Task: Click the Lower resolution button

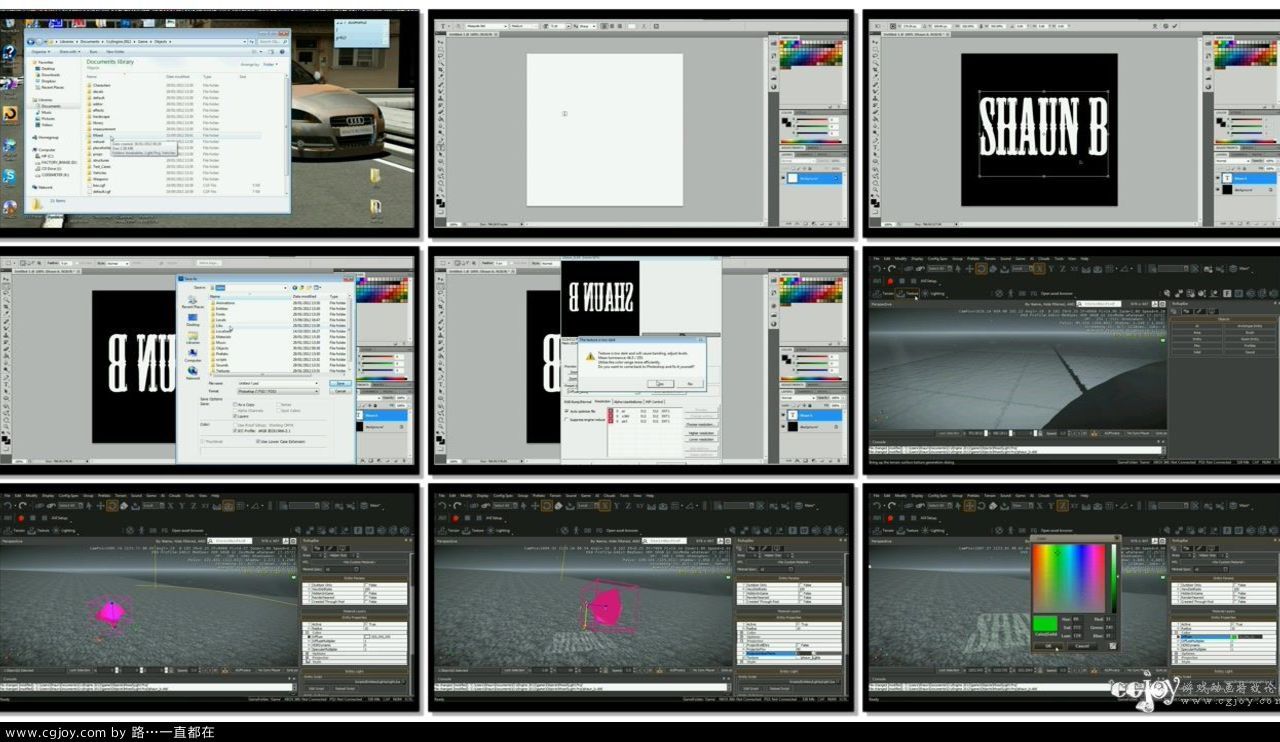Action: point(701,439)
